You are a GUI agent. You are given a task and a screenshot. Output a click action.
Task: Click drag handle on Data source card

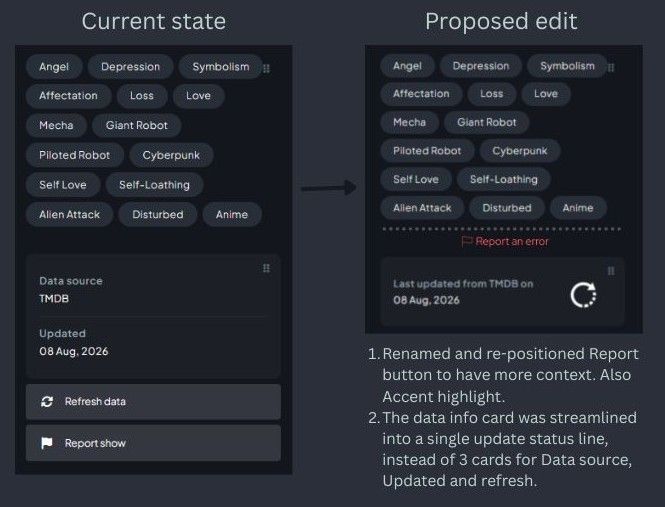click(266, 268)
